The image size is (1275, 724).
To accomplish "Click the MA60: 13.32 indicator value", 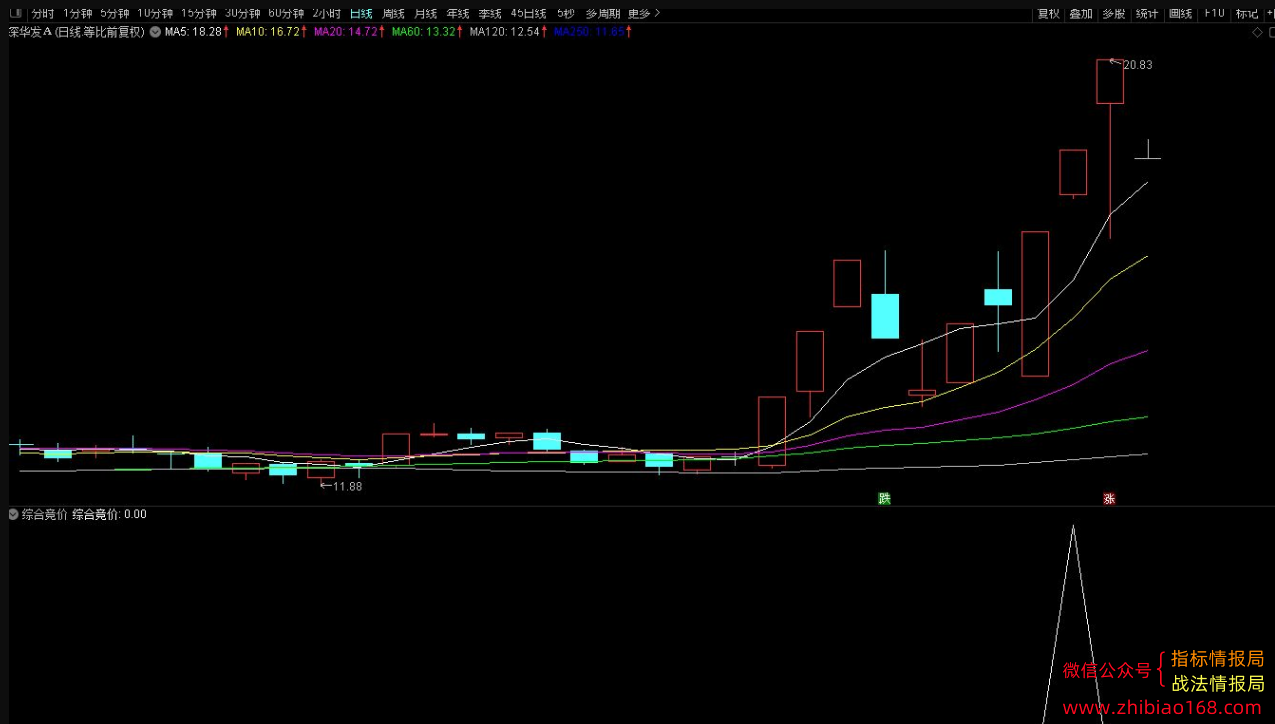I will (424, 32).
